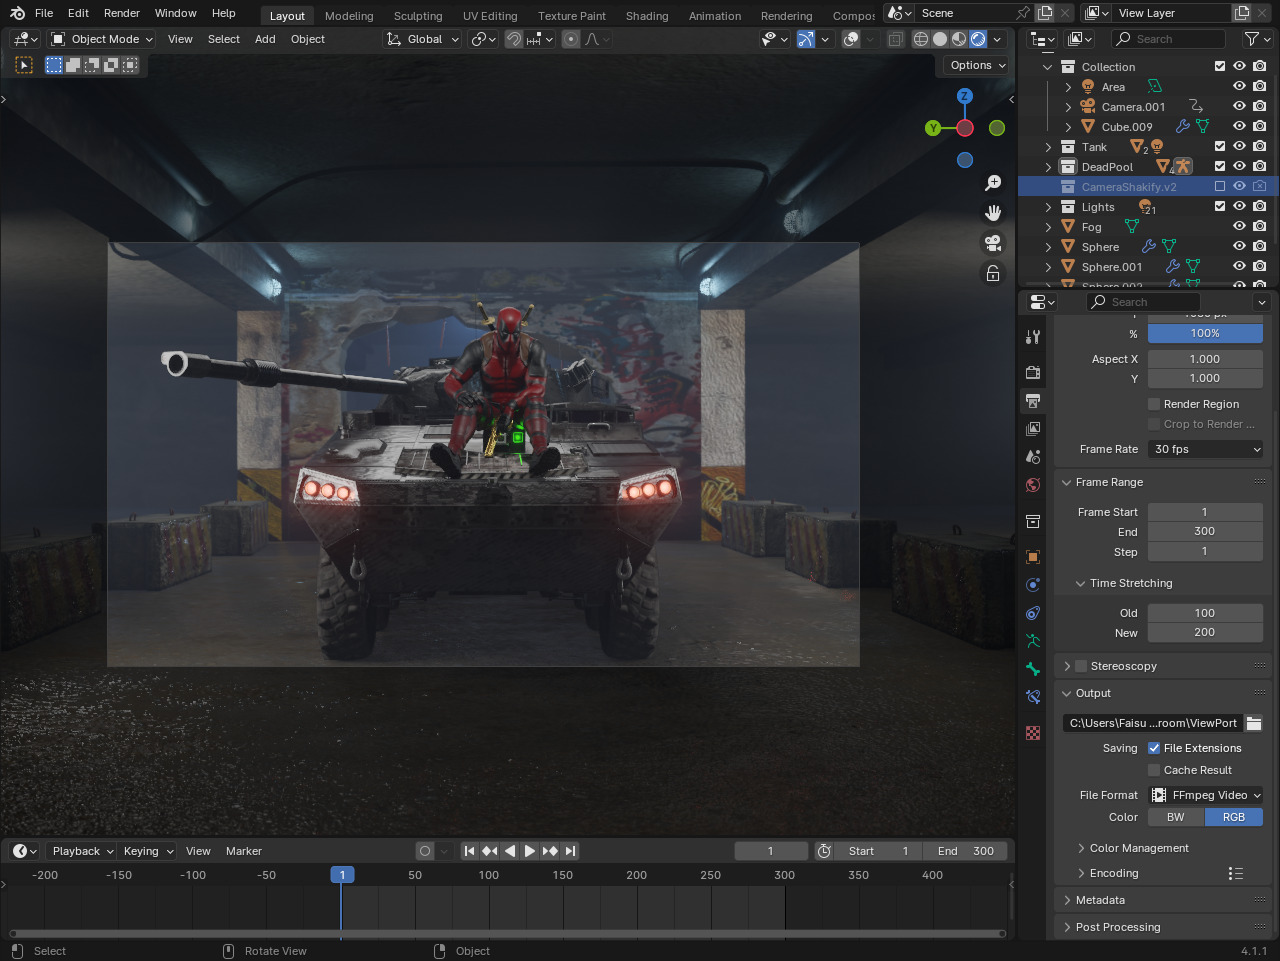Select RGB color mode
The height and width of the screenshot is (961, 1280).
1234,817
